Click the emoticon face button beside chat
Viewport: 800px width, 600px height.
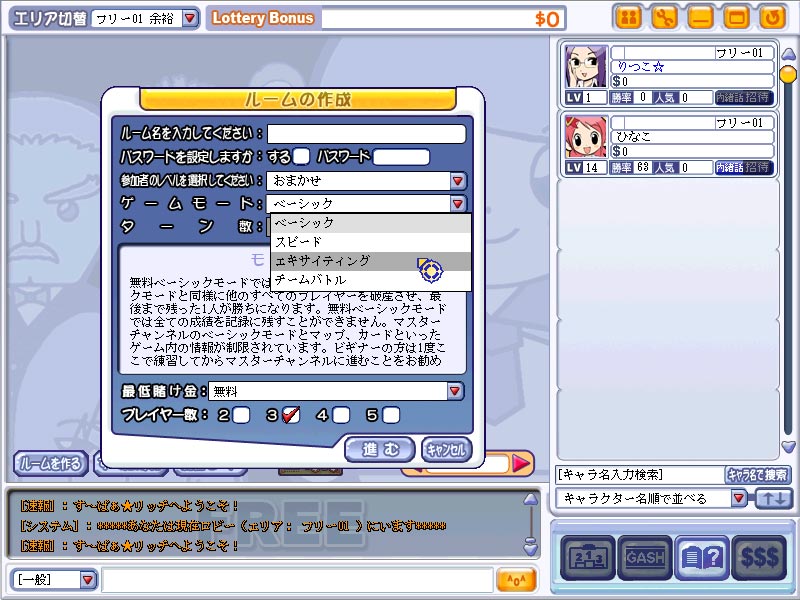[516, 580]
